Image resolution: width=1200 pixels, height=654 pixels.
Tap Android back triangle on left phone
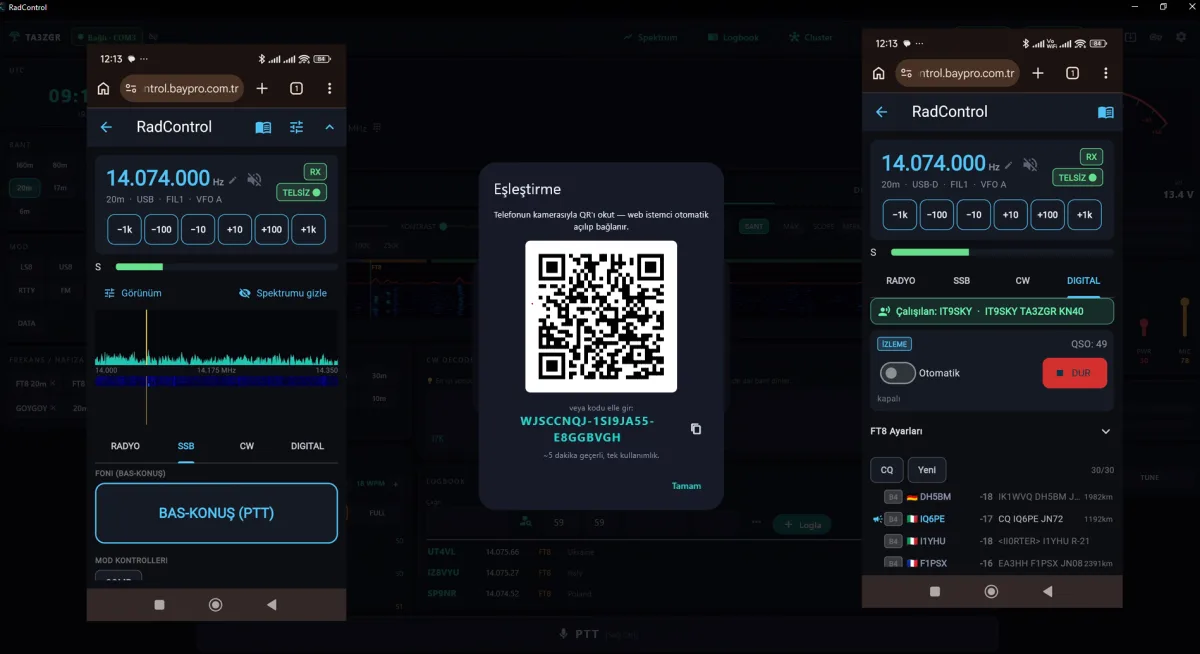point(271,605)
